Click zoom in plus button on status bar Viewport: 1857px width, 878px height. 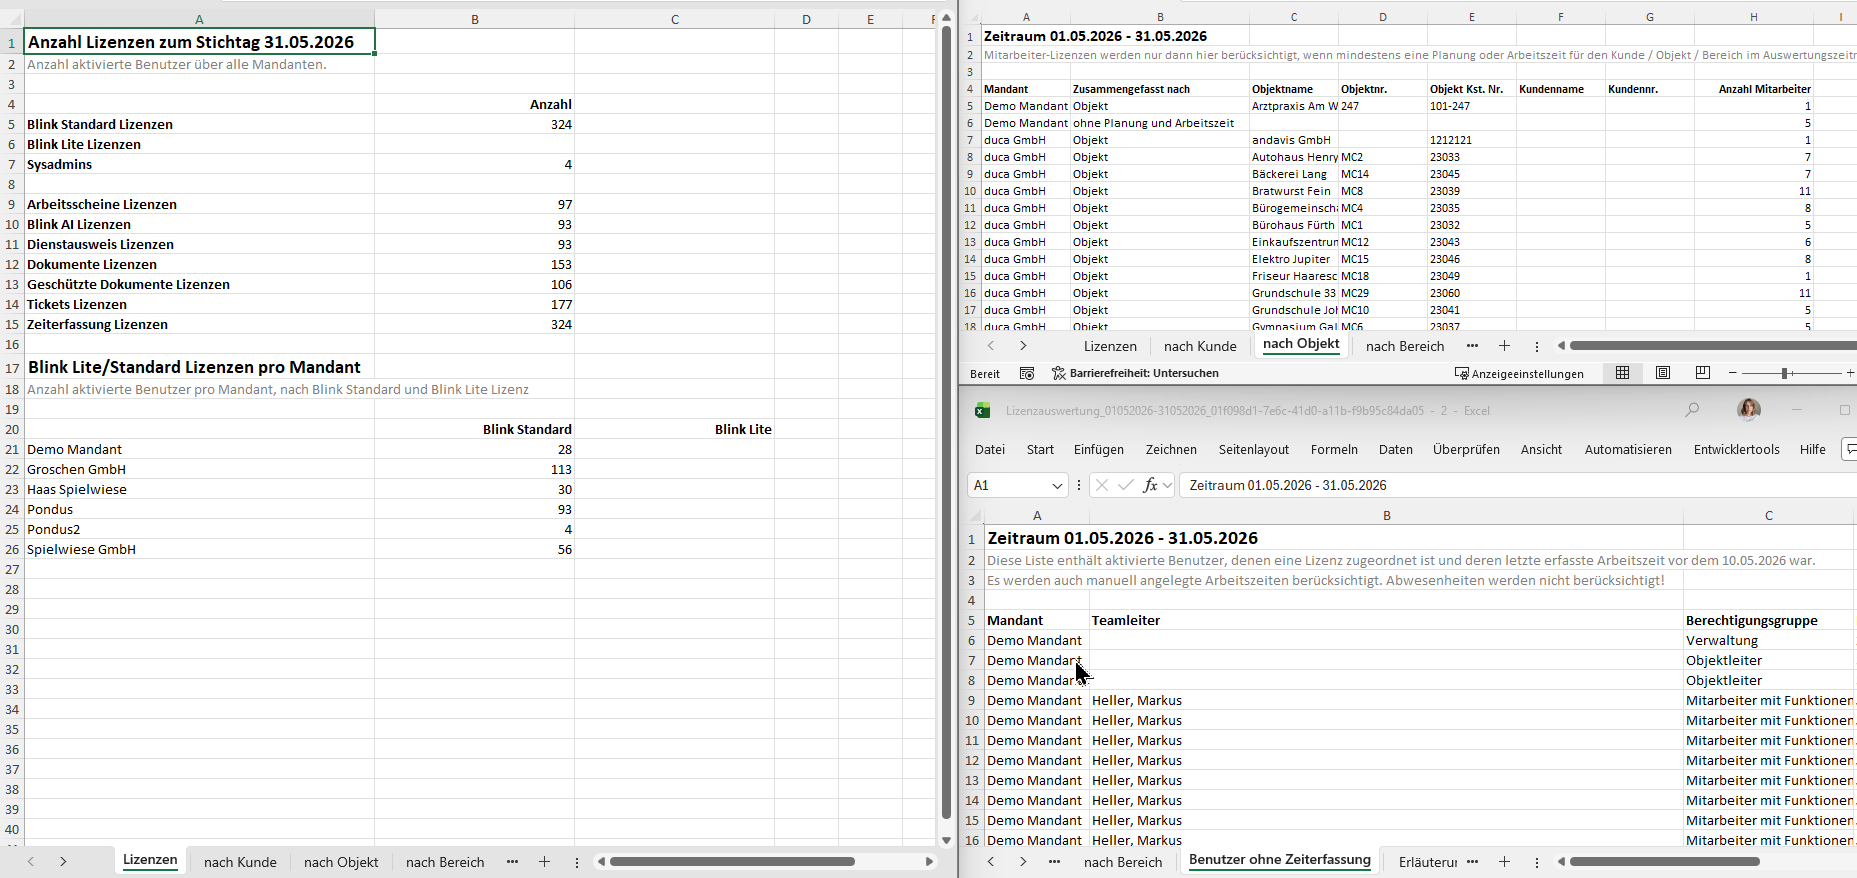click(x=1849, y=373)
